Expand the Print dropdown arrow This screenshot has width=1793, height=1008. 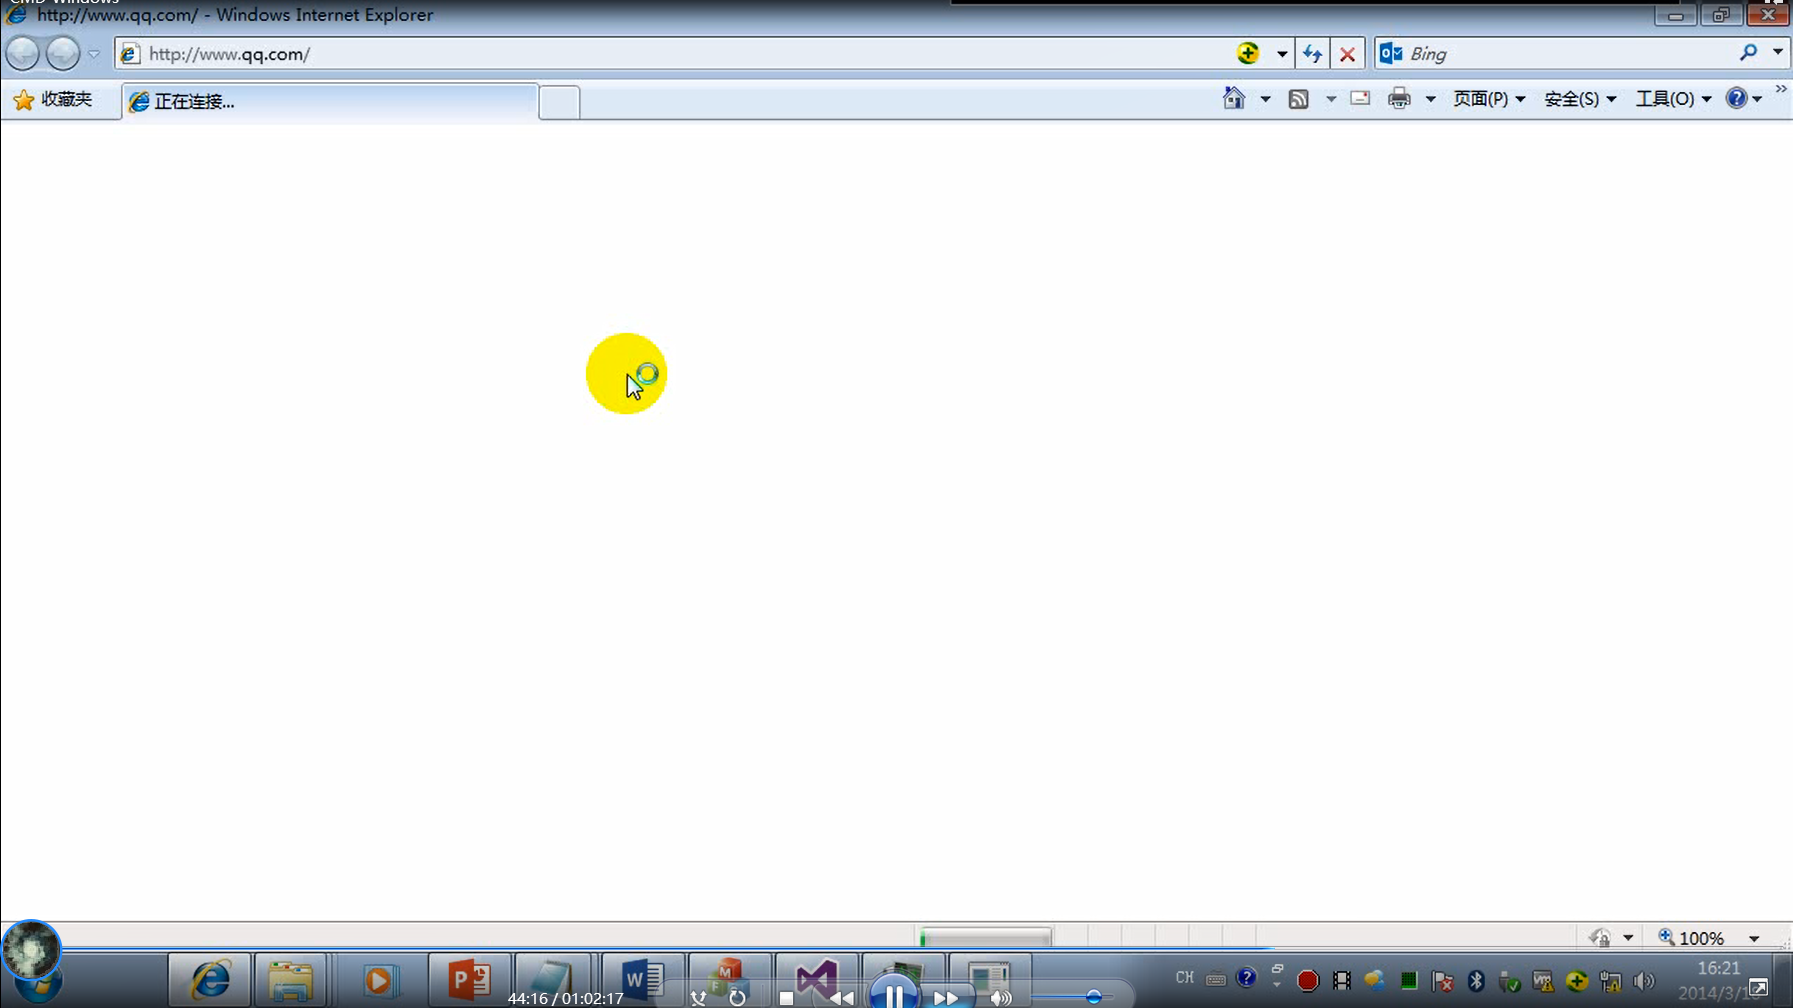click(1430, 99)
